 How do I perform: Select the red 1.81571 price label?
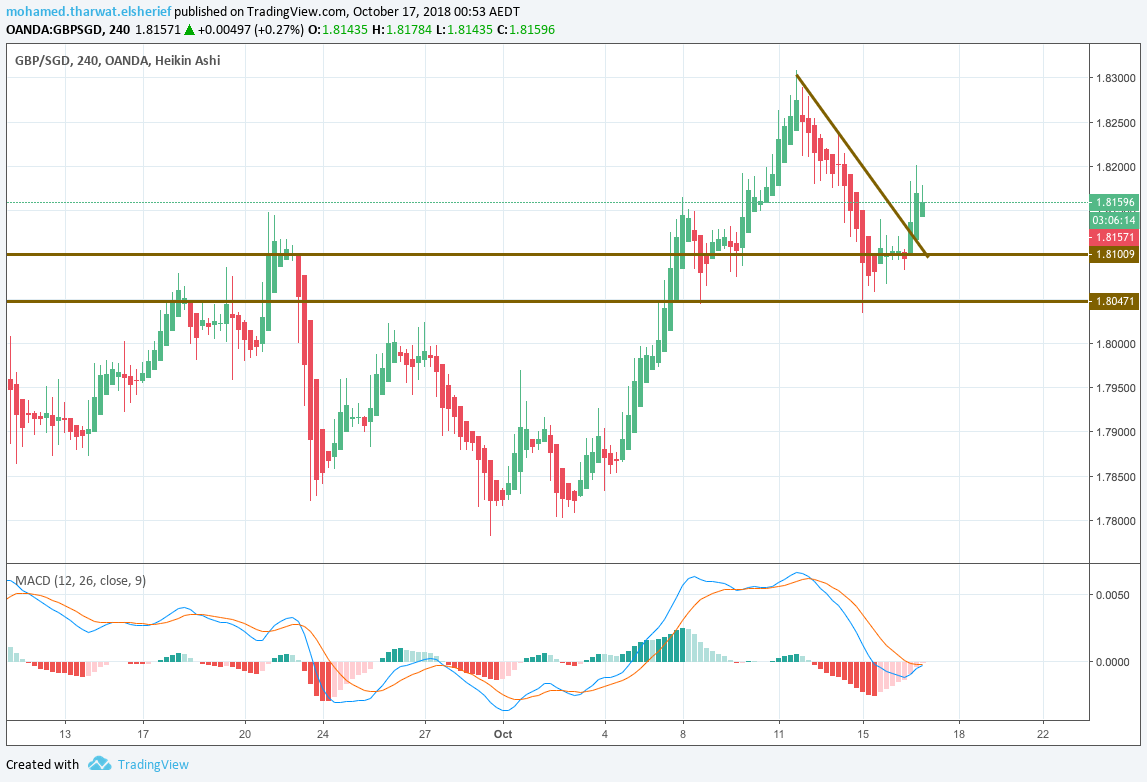[1114, 237]
